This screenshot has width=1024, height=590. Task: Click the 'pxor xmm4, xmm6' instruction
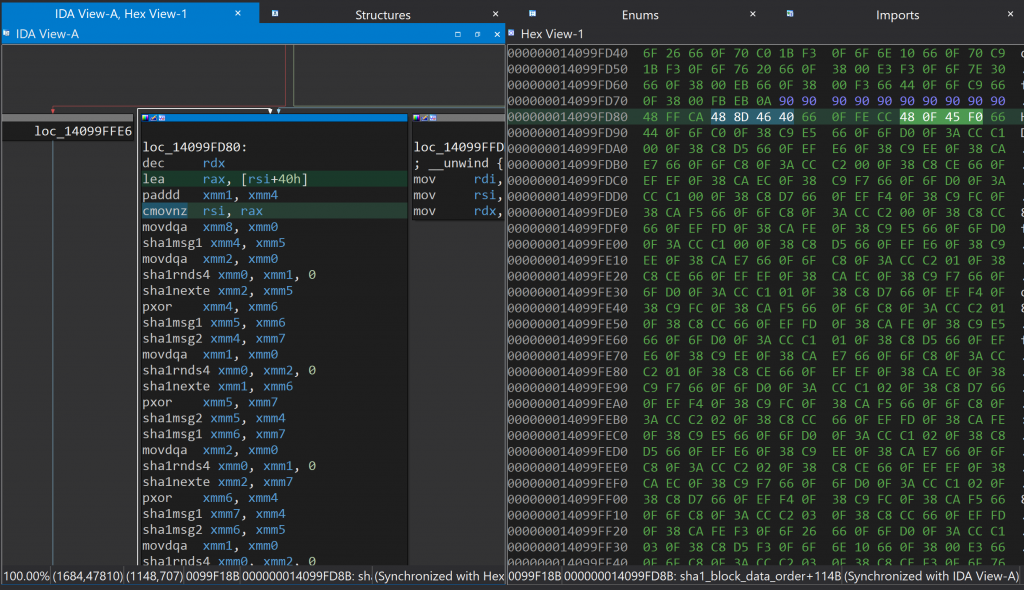point(210,306)
